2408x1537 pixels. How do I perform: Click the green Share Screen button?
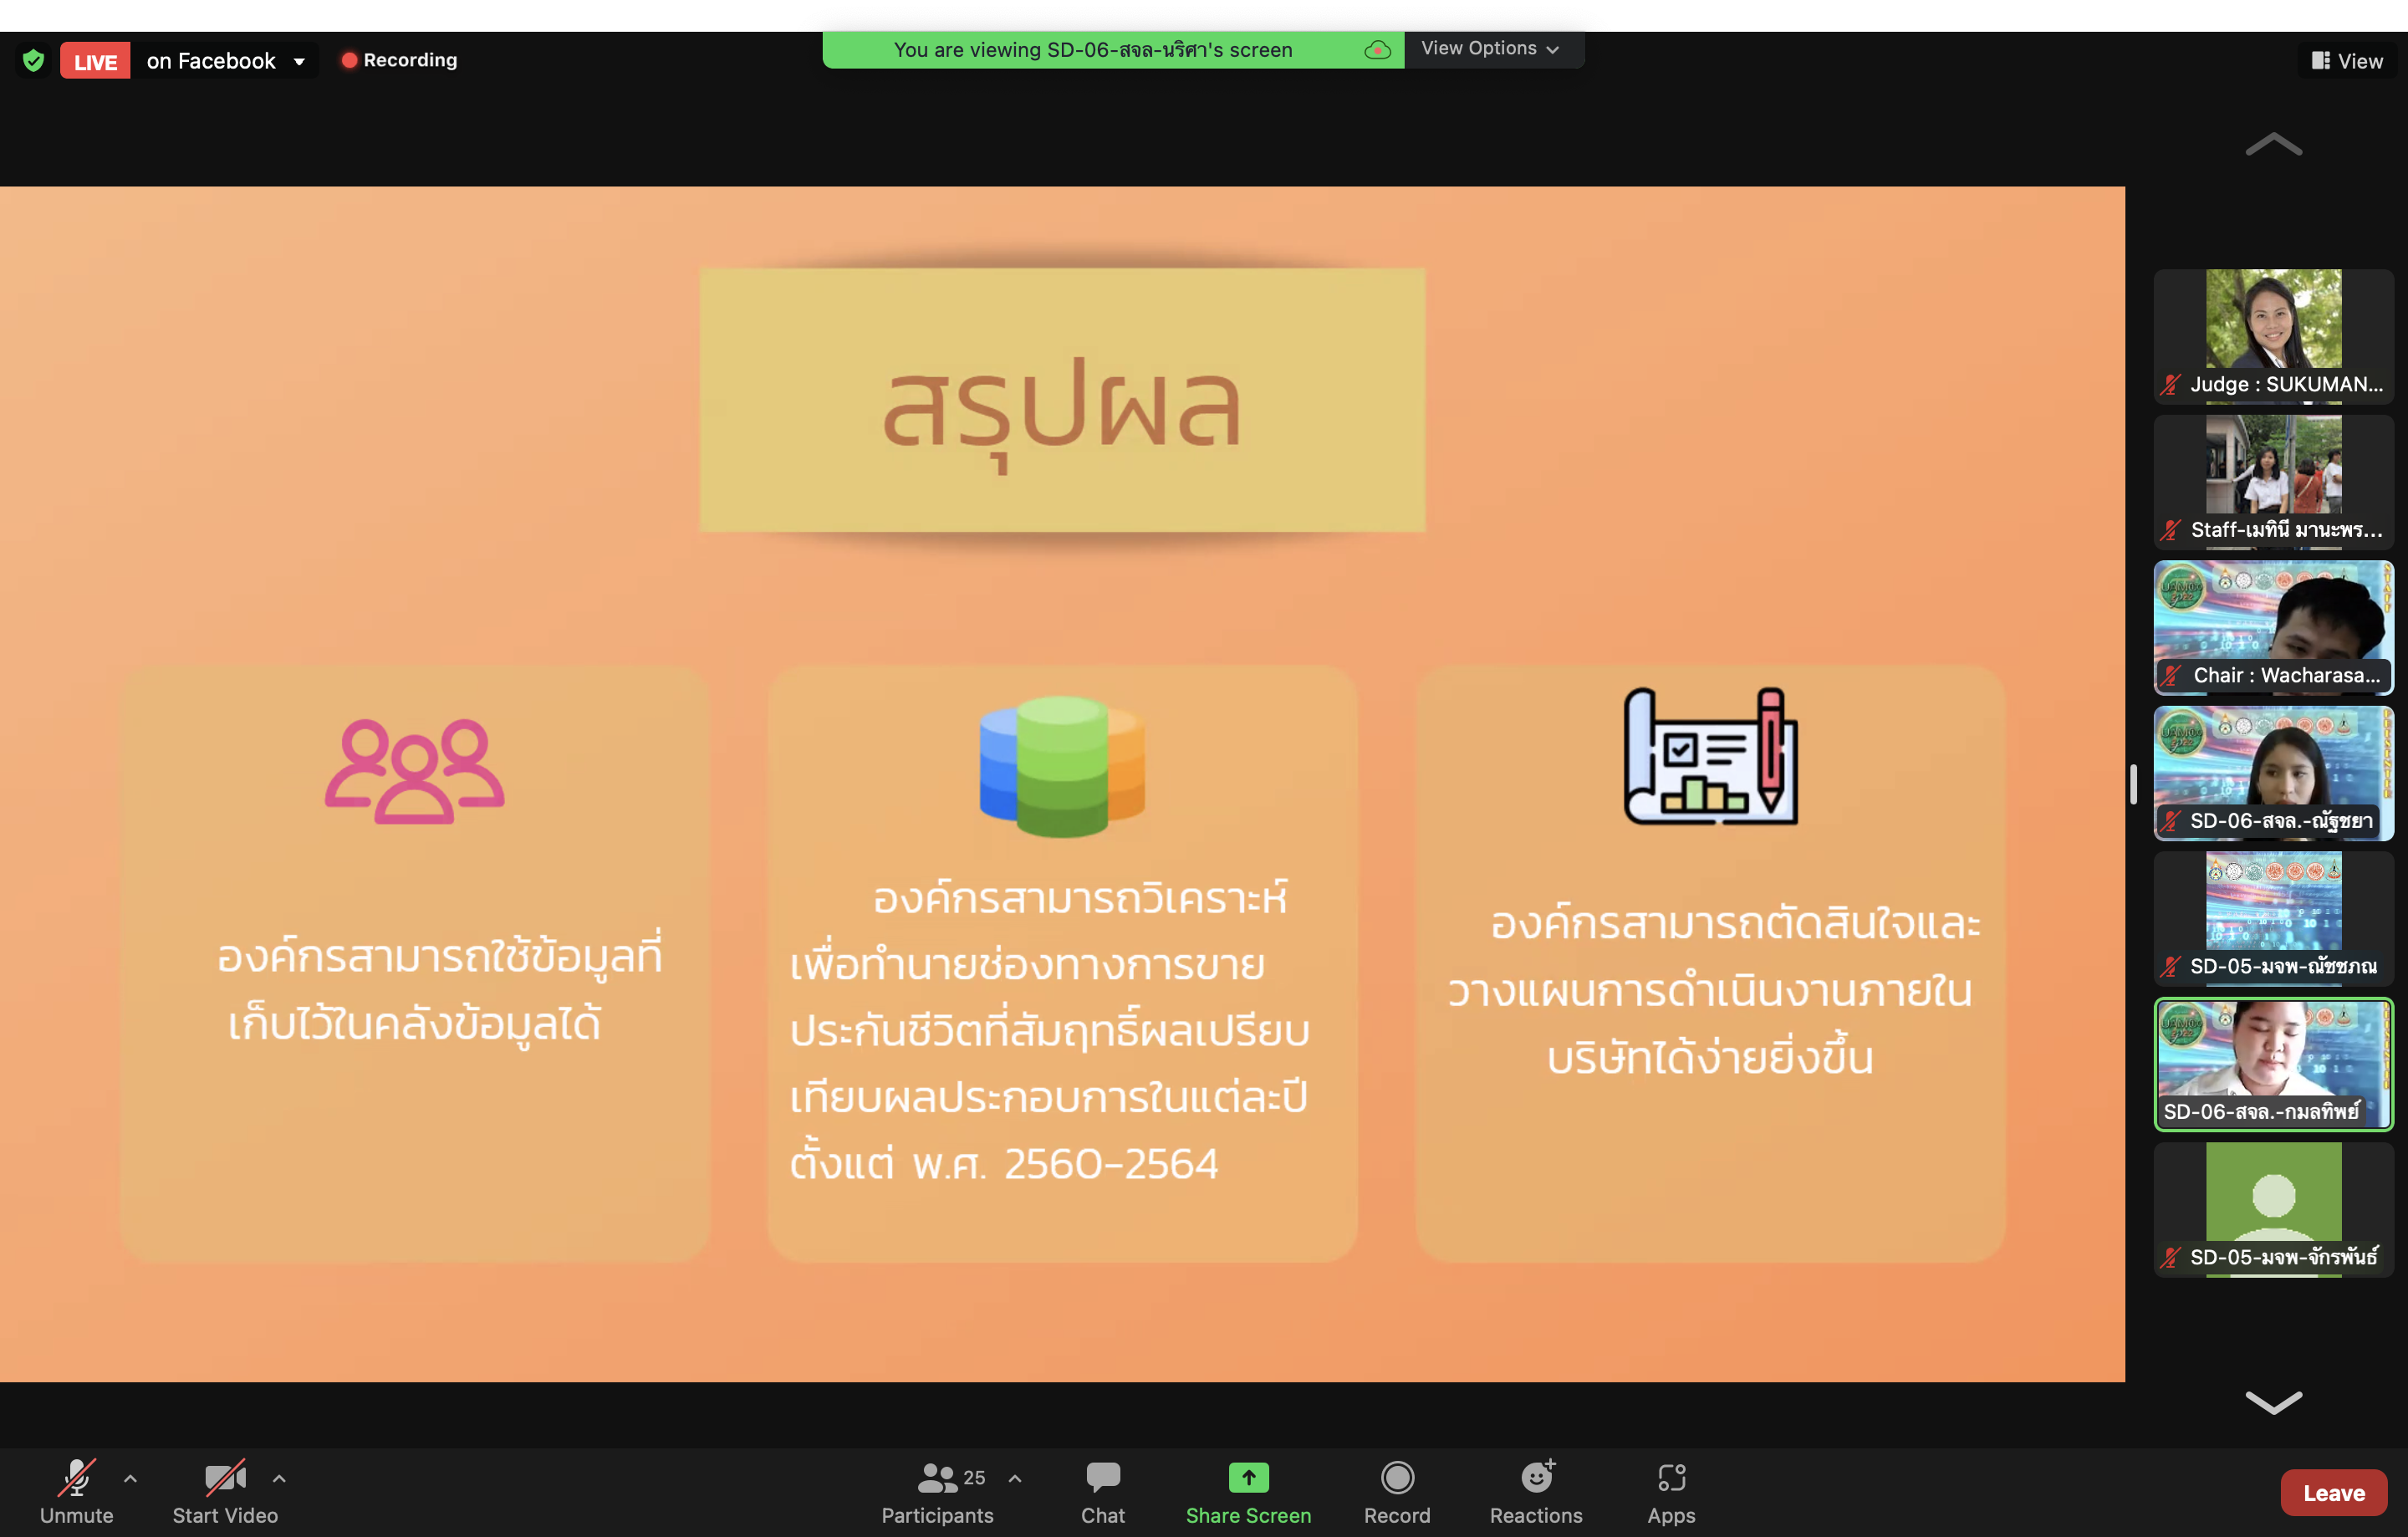click(1248, 1491)
